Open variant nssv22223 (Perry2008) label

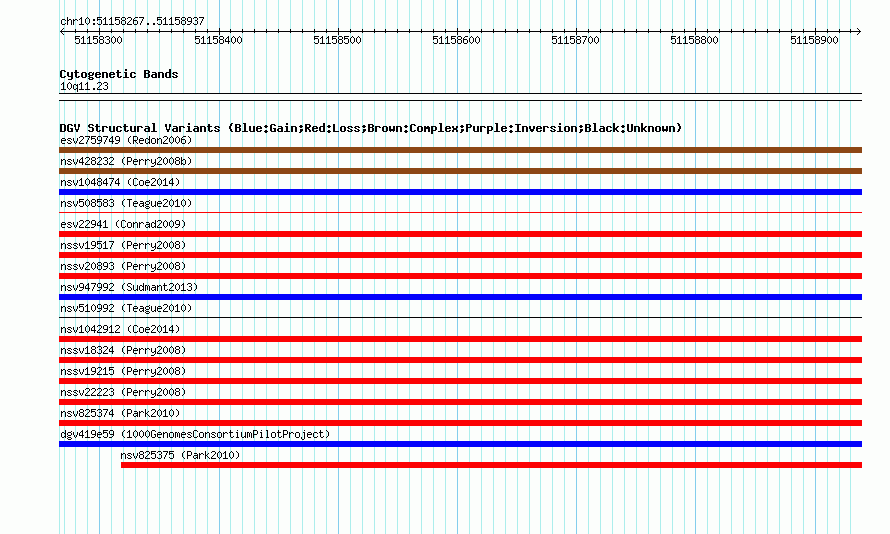pyautogui.click(x=123, y=392)
